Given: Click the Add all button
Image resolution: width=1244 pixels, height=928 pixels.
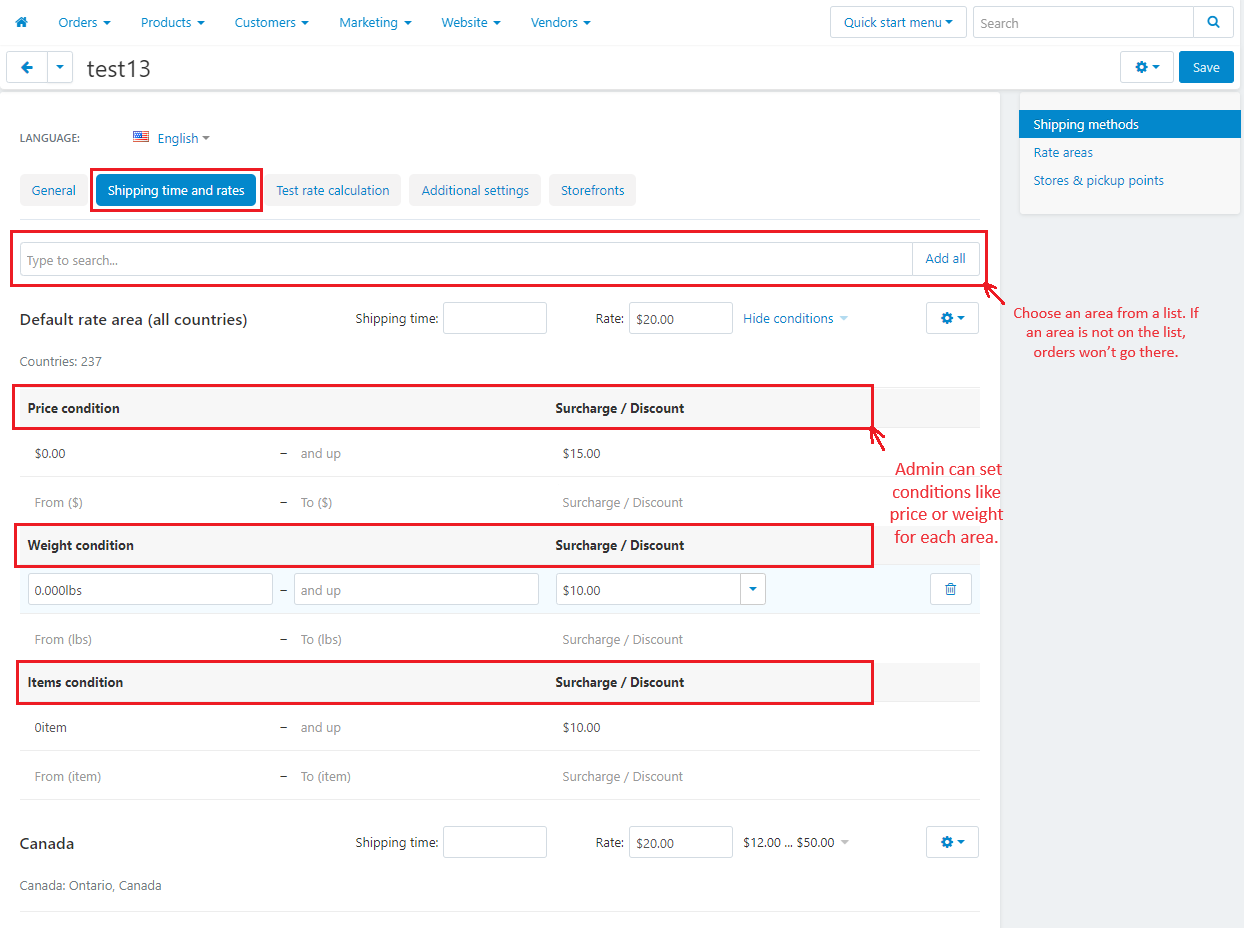Looking at the screenshot, I should coord(945,259).
